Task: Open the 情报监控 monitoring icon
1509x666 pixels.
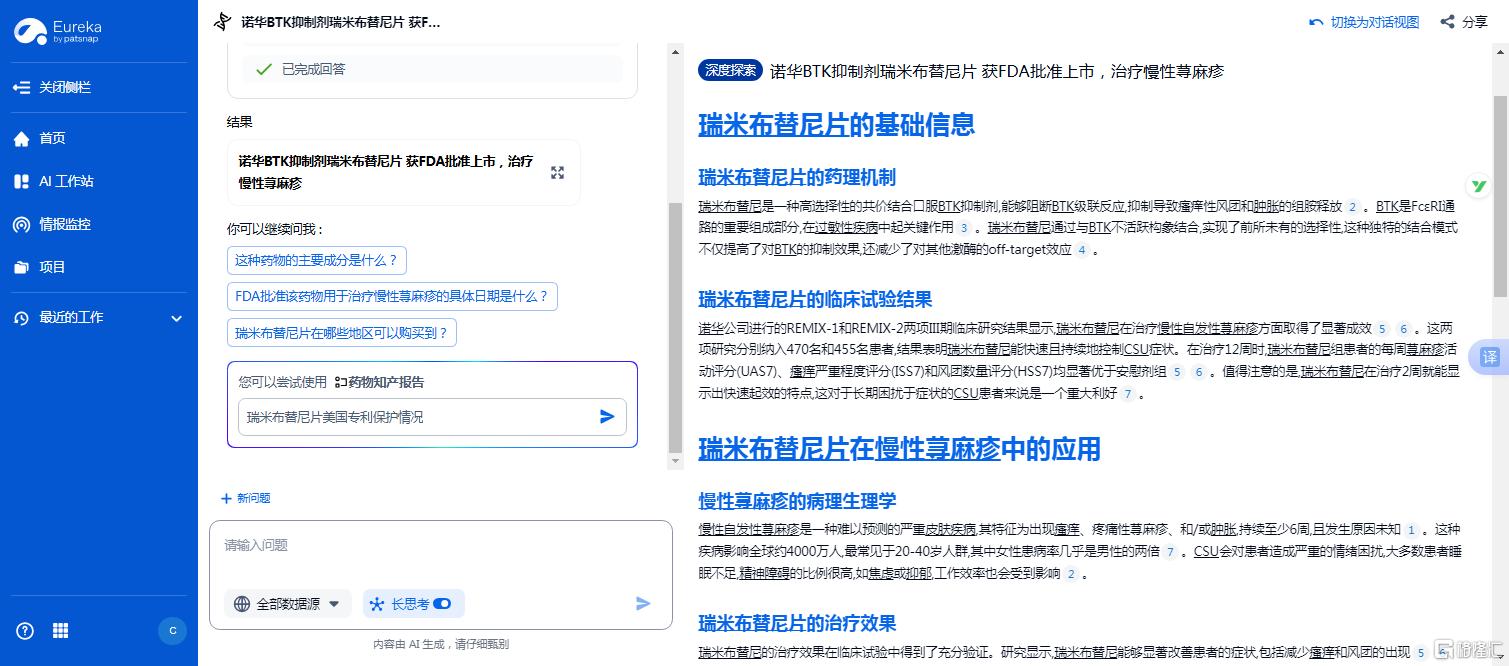Action: (x=22, y=225)
